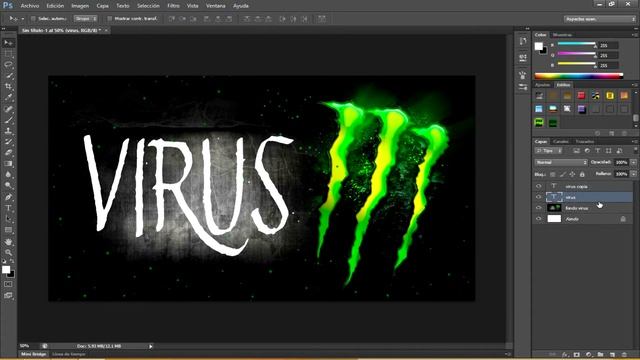Switch to the Canales tab
The image size is (640, 360).
[560, 142]
